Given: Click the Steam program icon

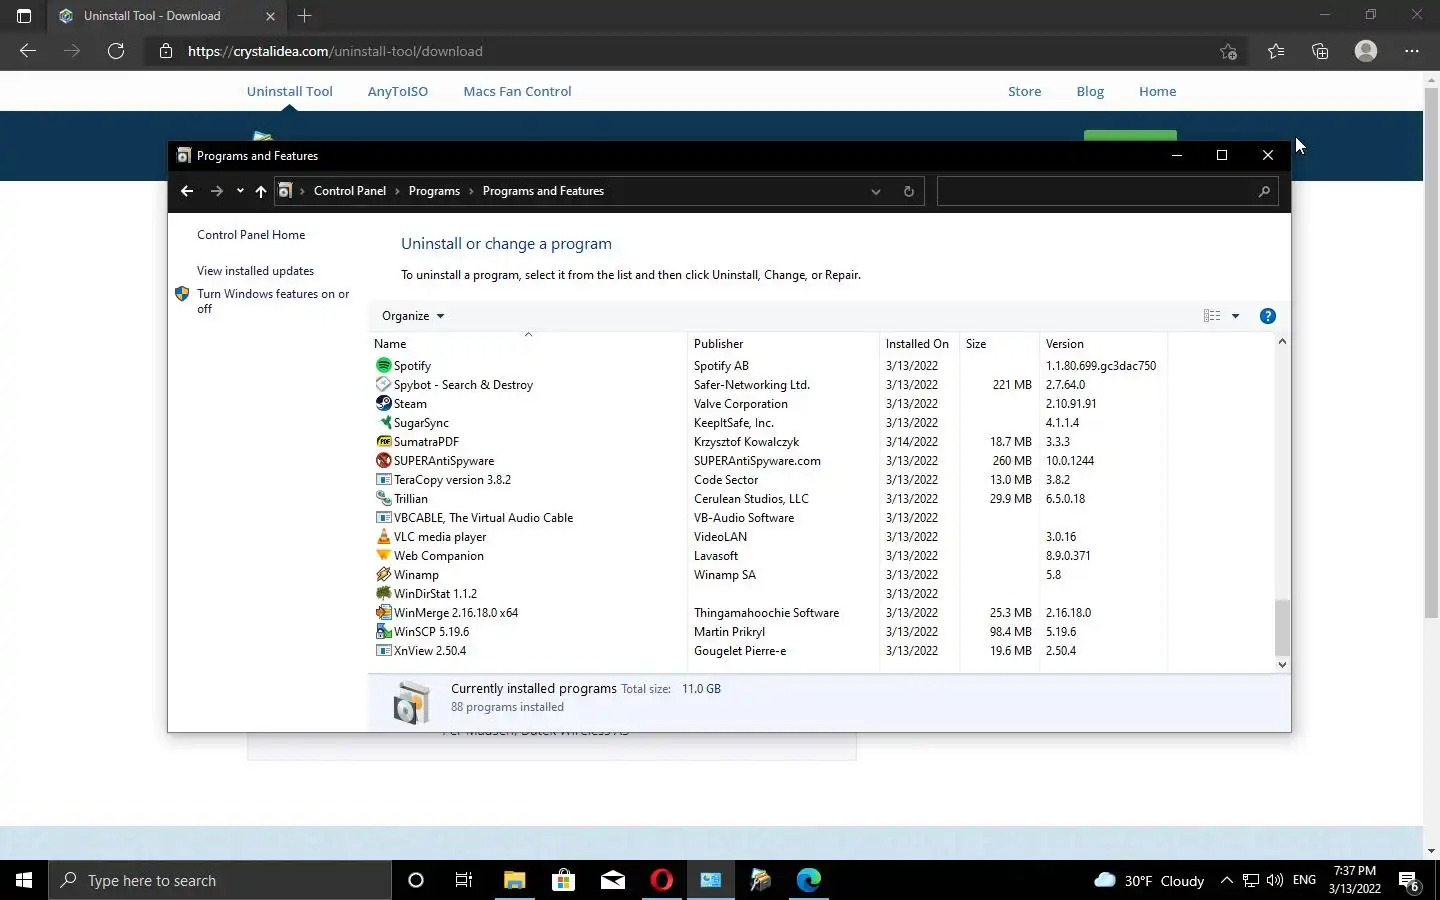Looking at the screenshot, I should click(x=383, y=404).
